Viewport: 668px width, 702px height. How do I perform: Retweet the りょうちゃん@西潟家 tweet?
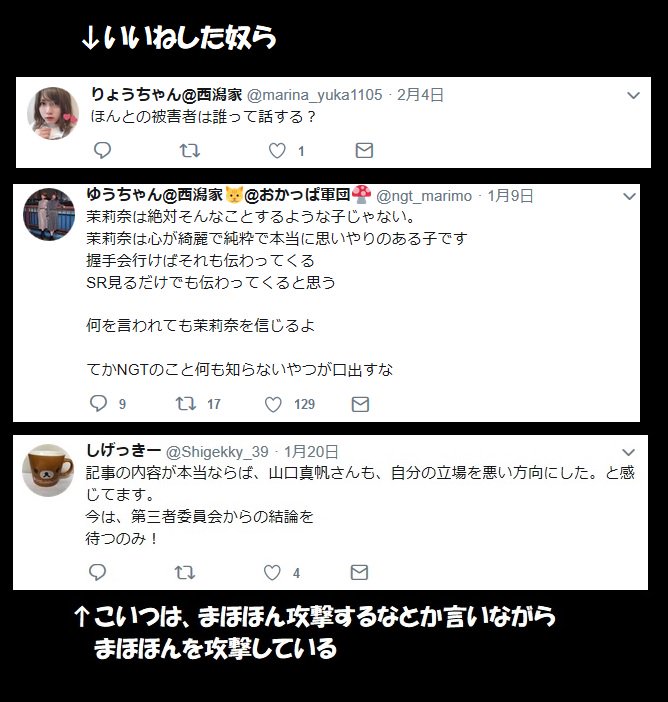190,150
